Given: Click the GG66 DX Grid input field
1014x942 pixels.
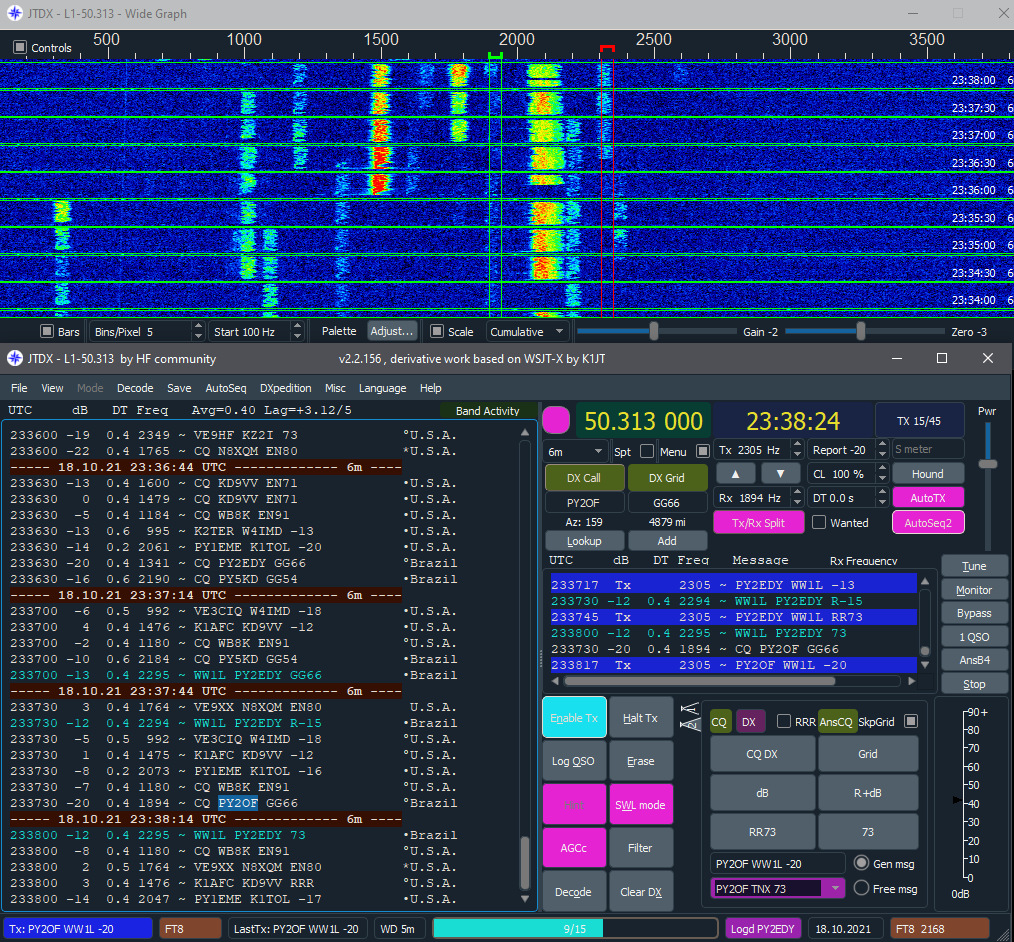Looking at the screenshot, I should [x=666, y=502].
